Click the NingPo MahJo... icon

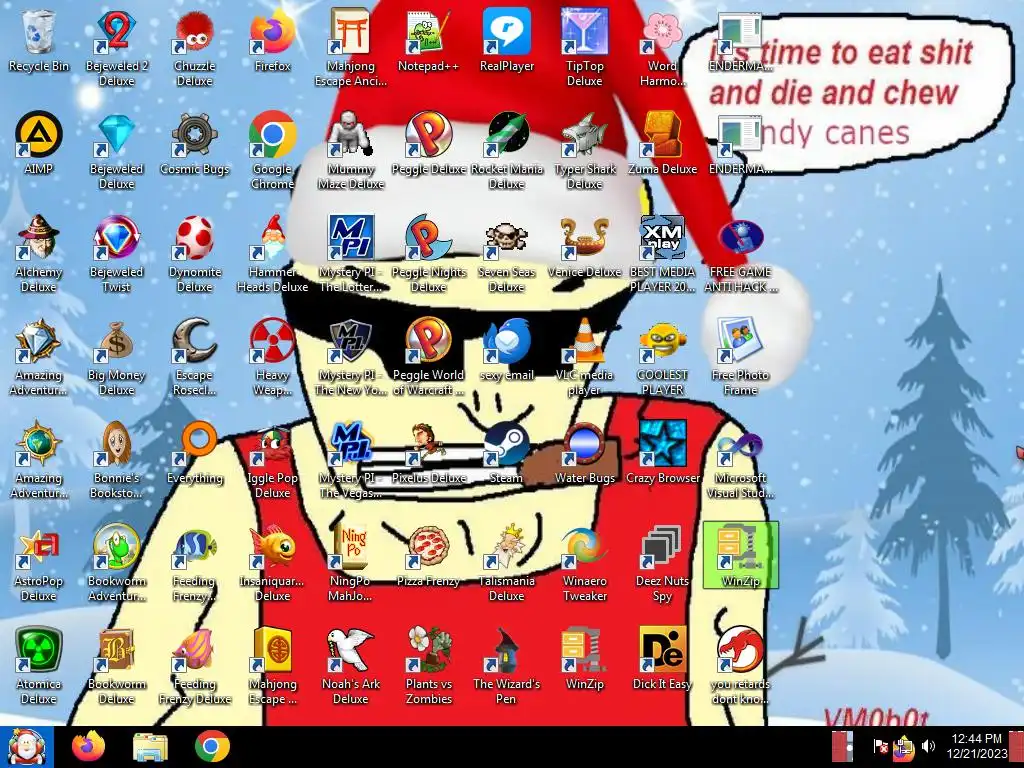pyautogui.click(x=351, y=564)
